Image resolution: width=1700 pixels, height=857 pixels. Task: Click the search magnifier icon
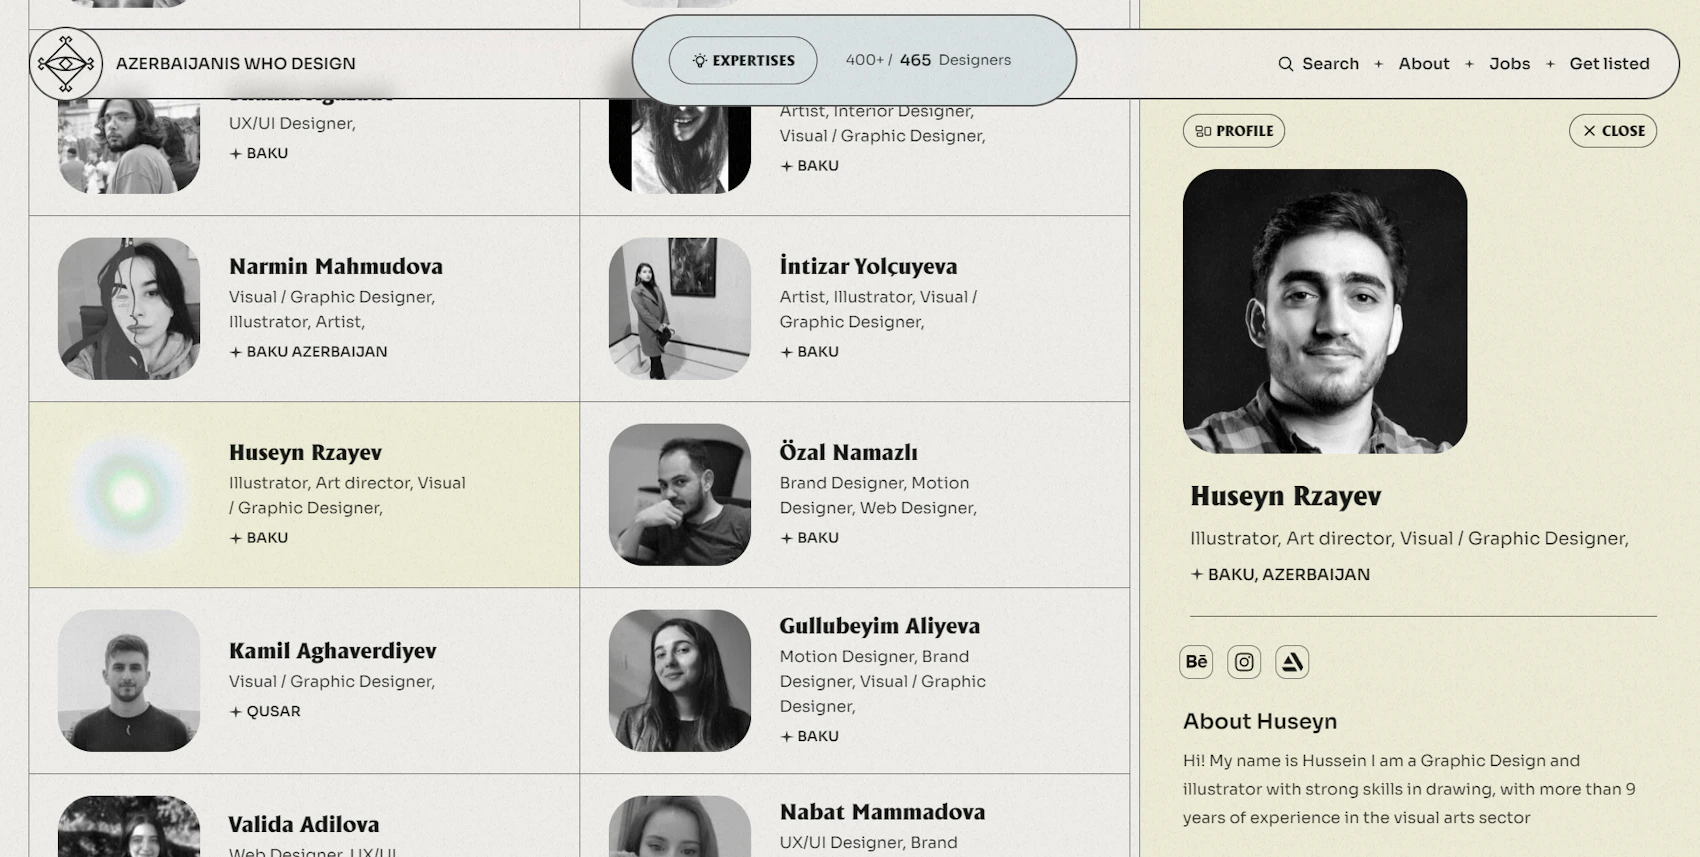[1286, 64]
